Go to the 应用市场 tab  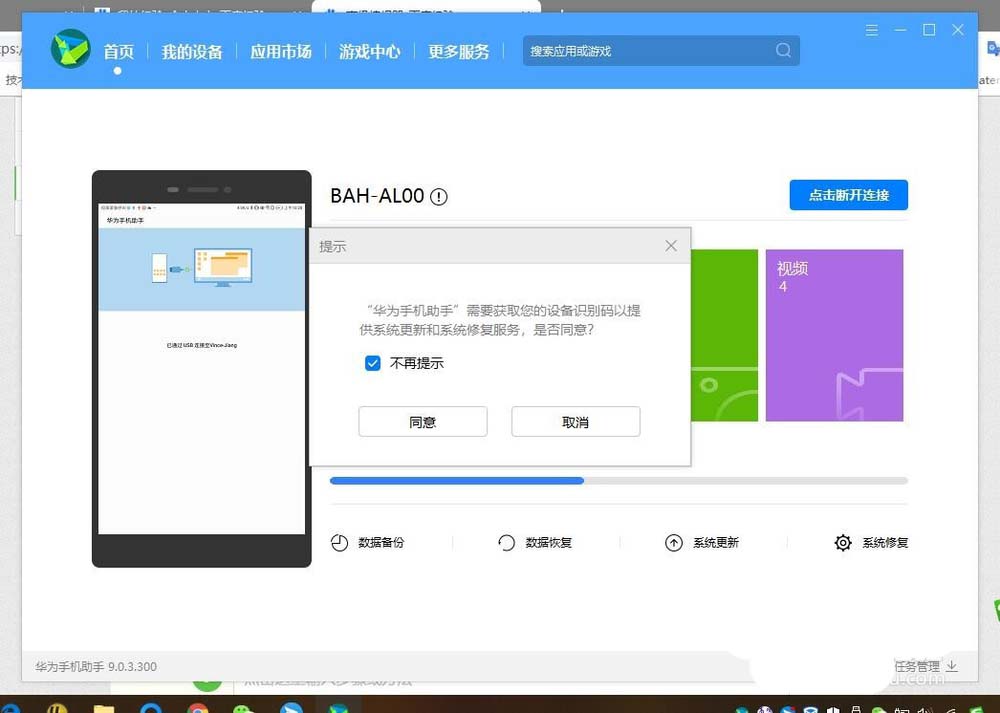tap(281, 52)
